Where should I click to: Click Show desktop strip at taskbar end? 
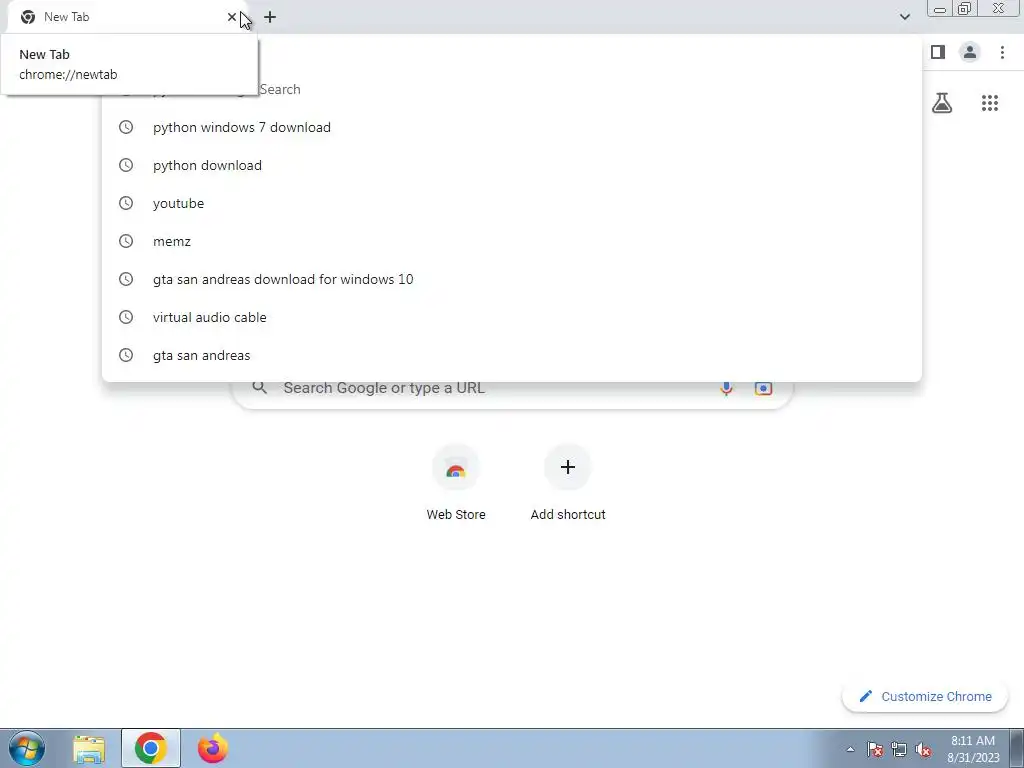click(x=1016, y=748)
